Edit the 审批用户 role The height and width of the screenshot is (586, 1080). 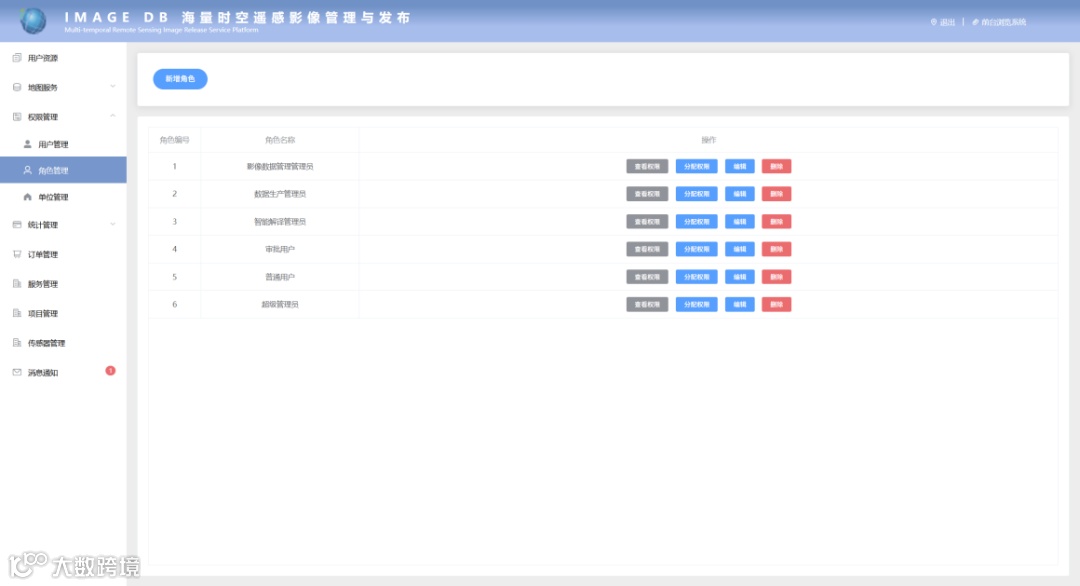[740, 249]
